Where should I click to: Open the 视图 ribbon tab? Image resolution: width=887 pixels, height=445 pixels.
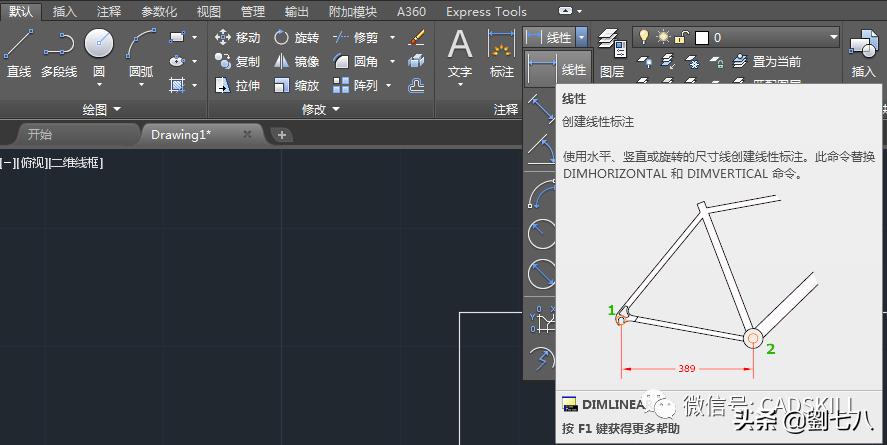209,11
